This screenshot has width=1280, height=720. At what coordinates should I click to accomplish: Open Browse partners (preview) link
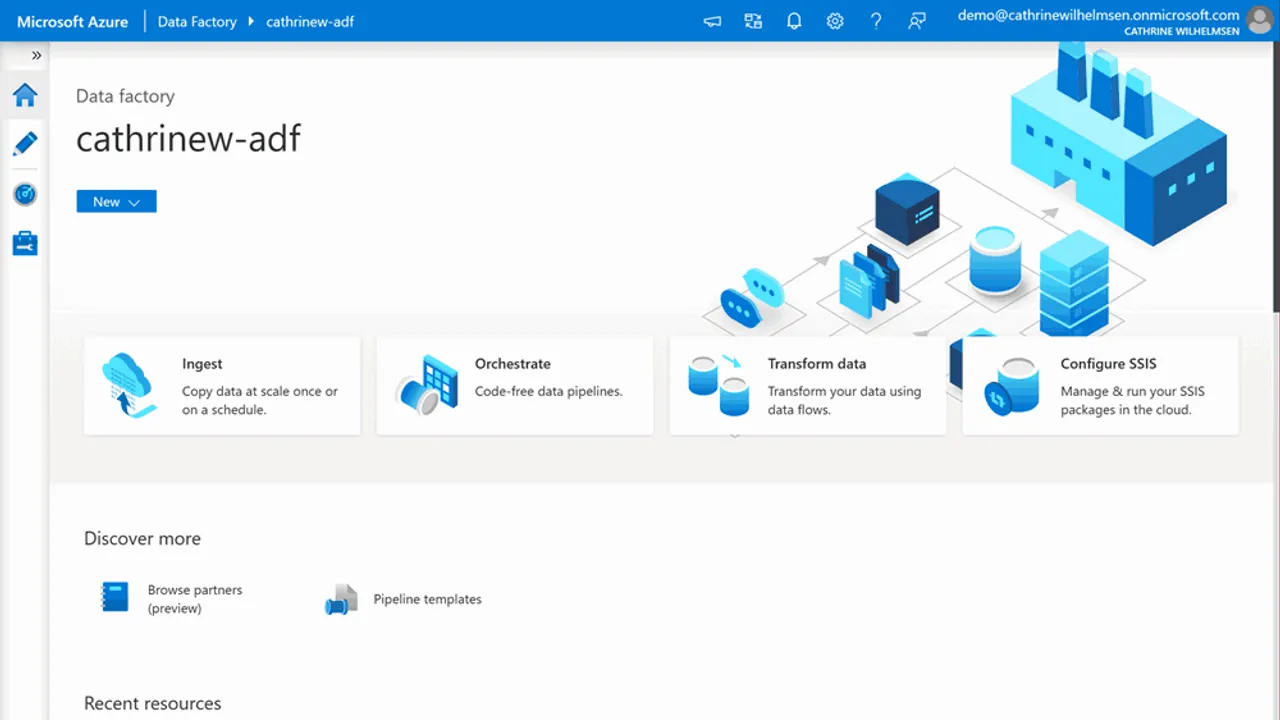click(x=195, y=599)
